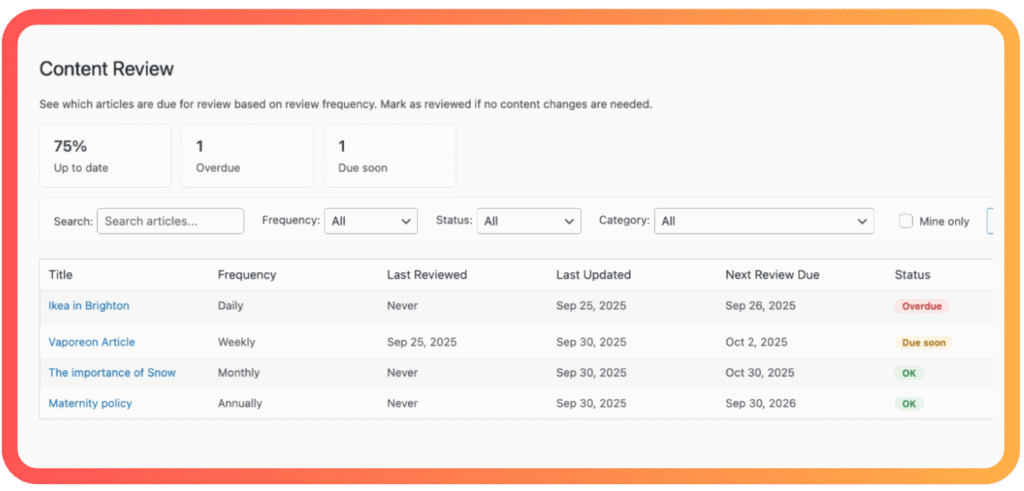The image size is (1024, 491).
Task: Enable the Mine only checkbox
Action: [906, 221]
